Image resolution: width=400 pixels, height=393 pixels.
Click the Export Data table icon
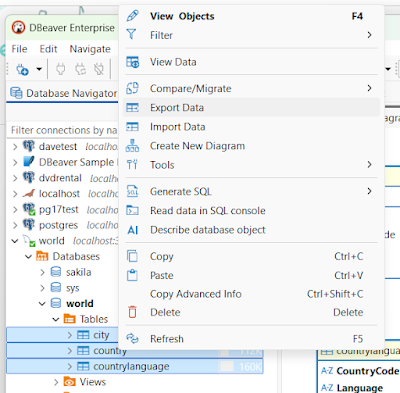(132, 108)
